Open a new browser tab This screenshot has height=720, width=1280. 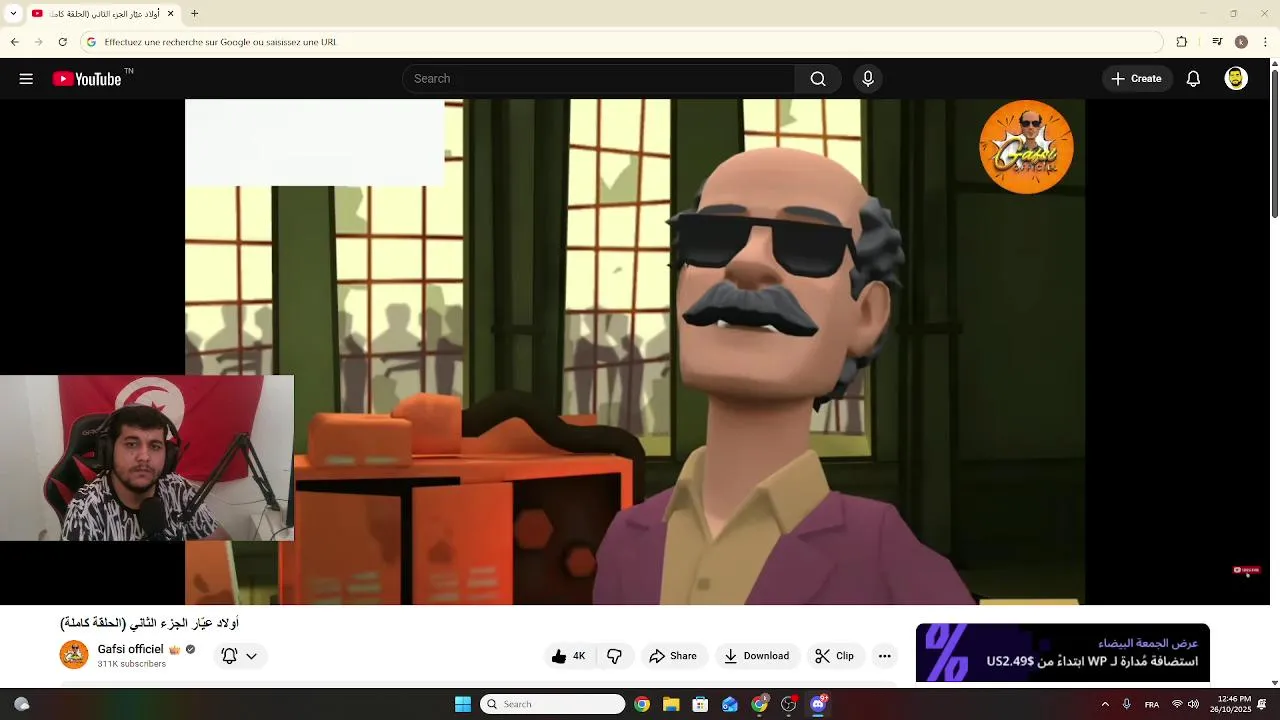[195, 13]
